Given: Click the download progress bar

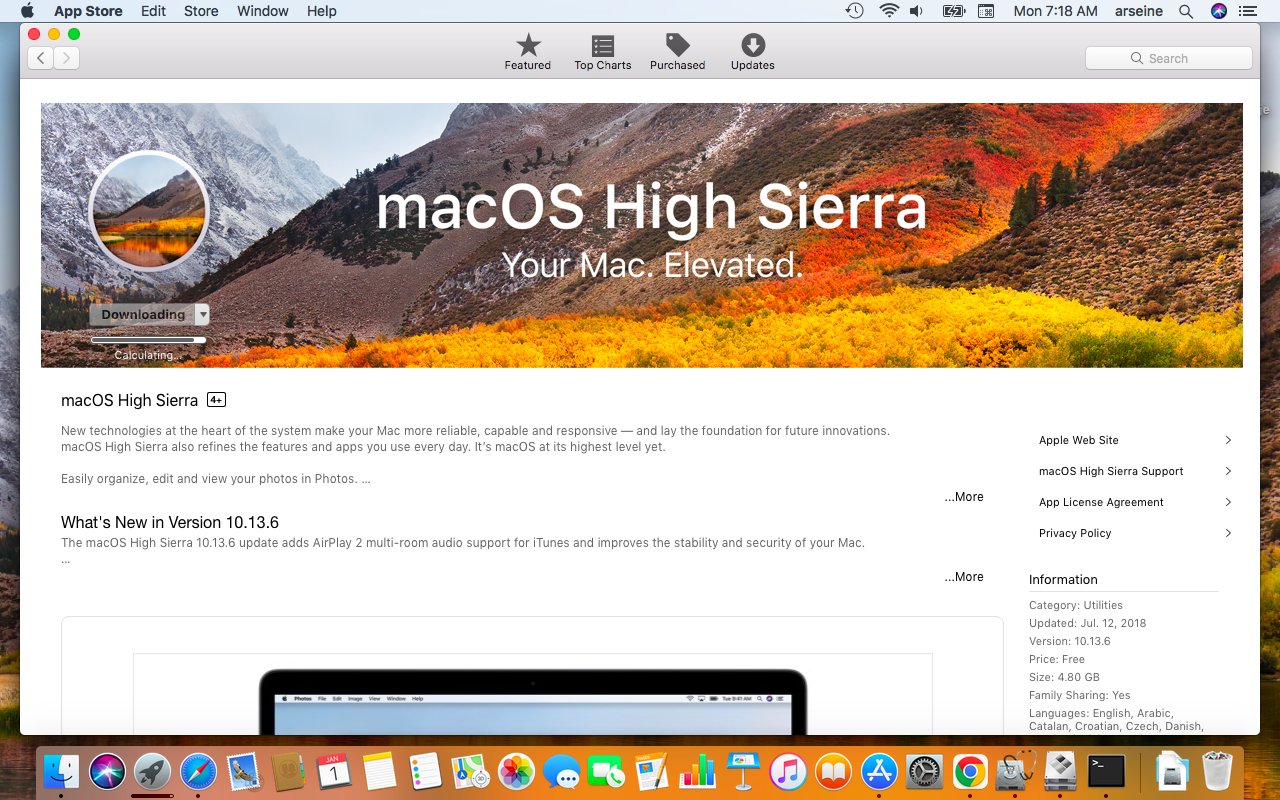Looking at the screenshot, I should point(148,340).
